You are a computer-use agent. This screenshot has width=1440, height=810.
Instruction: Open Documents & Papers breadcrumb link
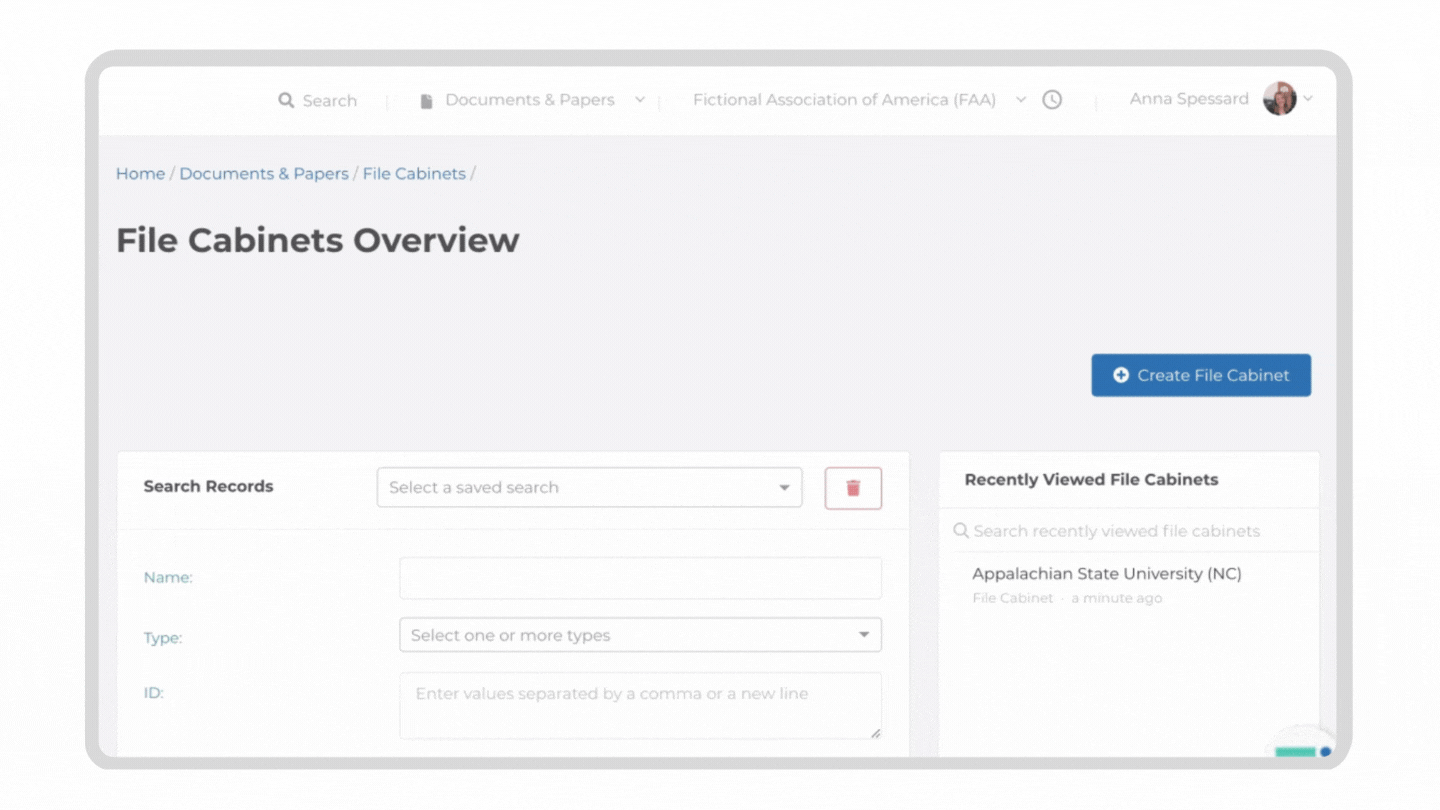(x=264, y=174)
